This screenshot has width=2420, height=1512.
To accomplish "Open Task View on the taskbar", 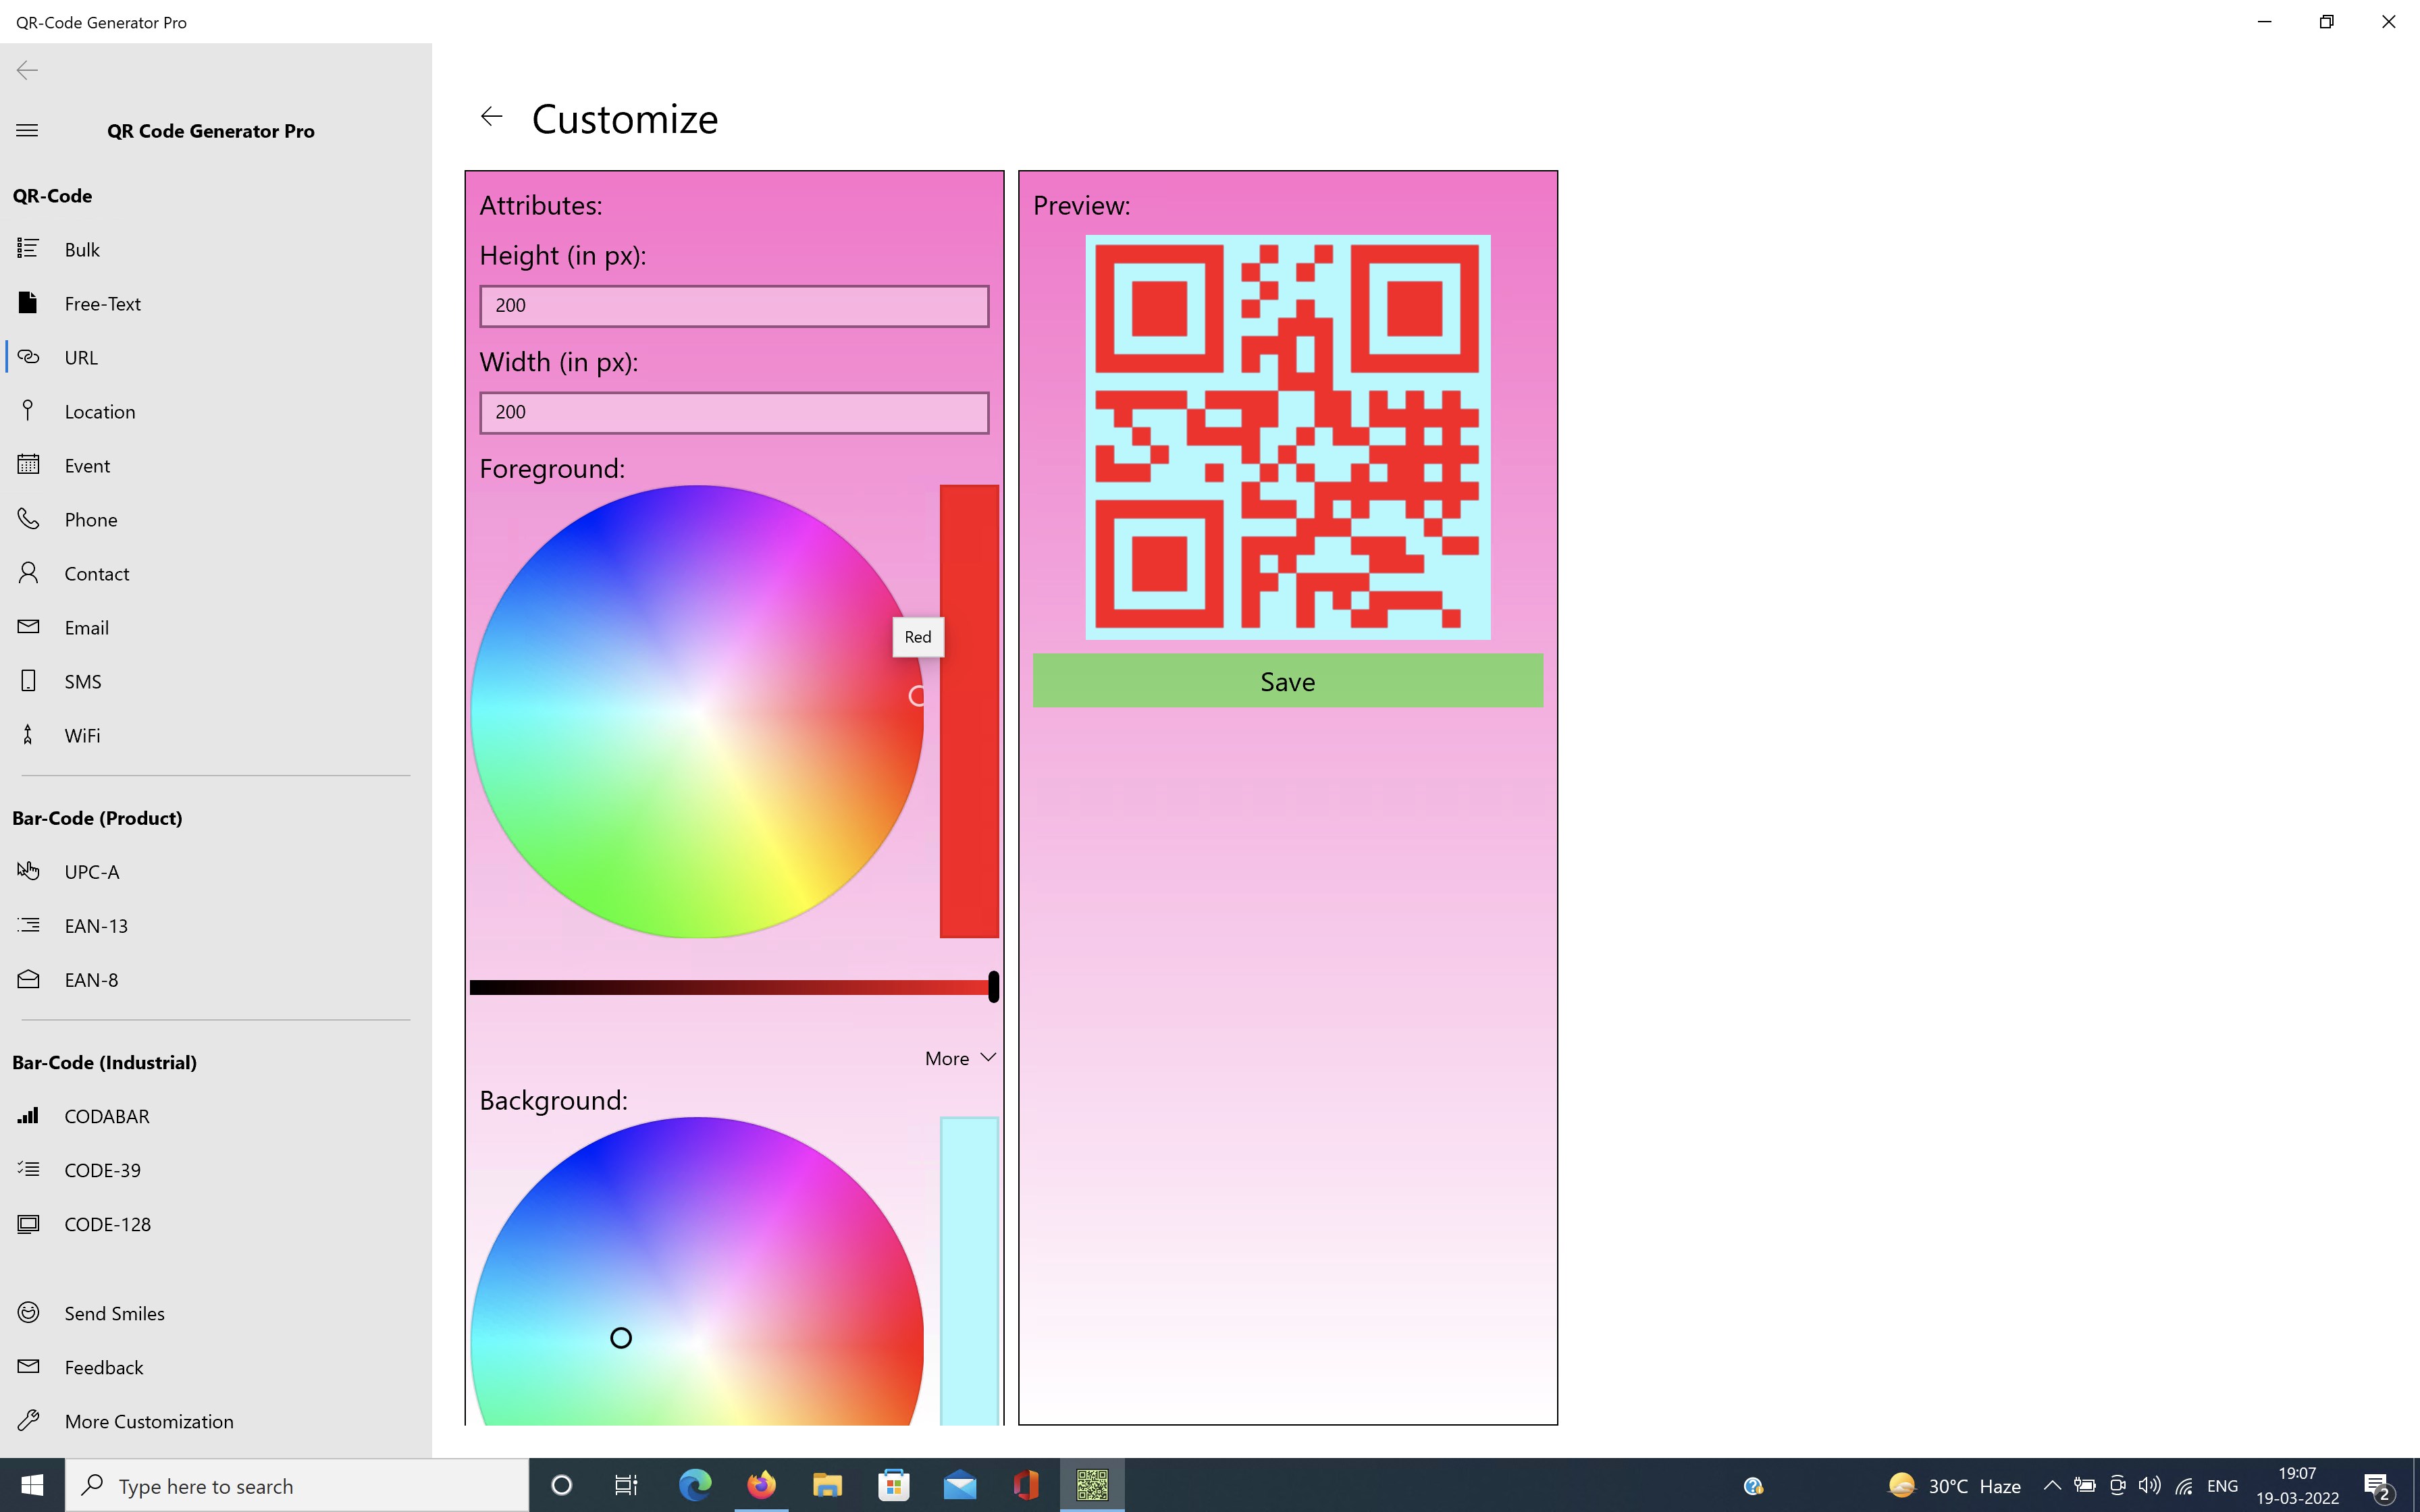I will [626, 1485].
